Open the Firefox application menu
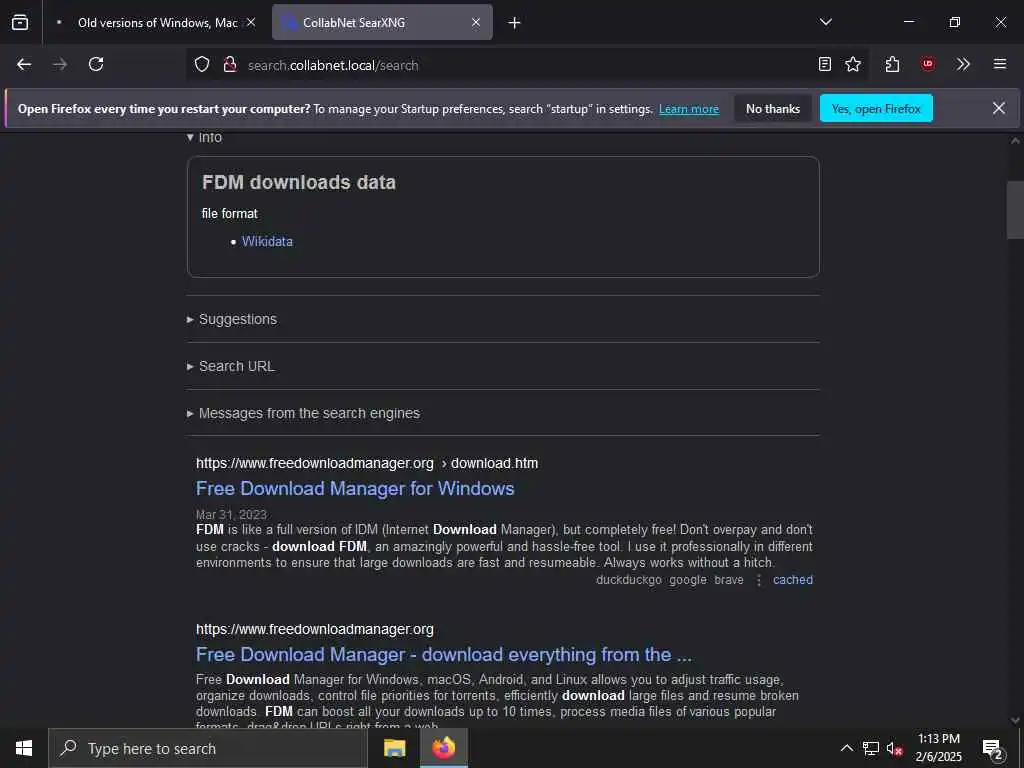 (999, 64)
